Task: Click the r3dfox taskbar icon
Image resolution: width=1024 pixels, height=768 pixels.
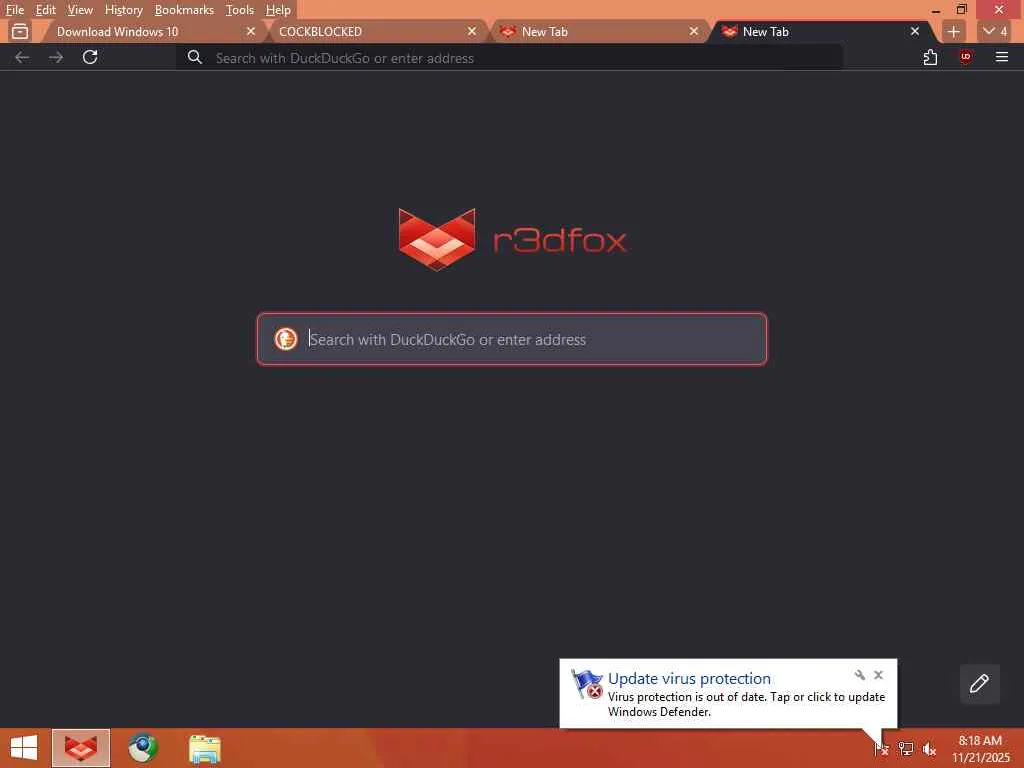Action: pos(81,748)
